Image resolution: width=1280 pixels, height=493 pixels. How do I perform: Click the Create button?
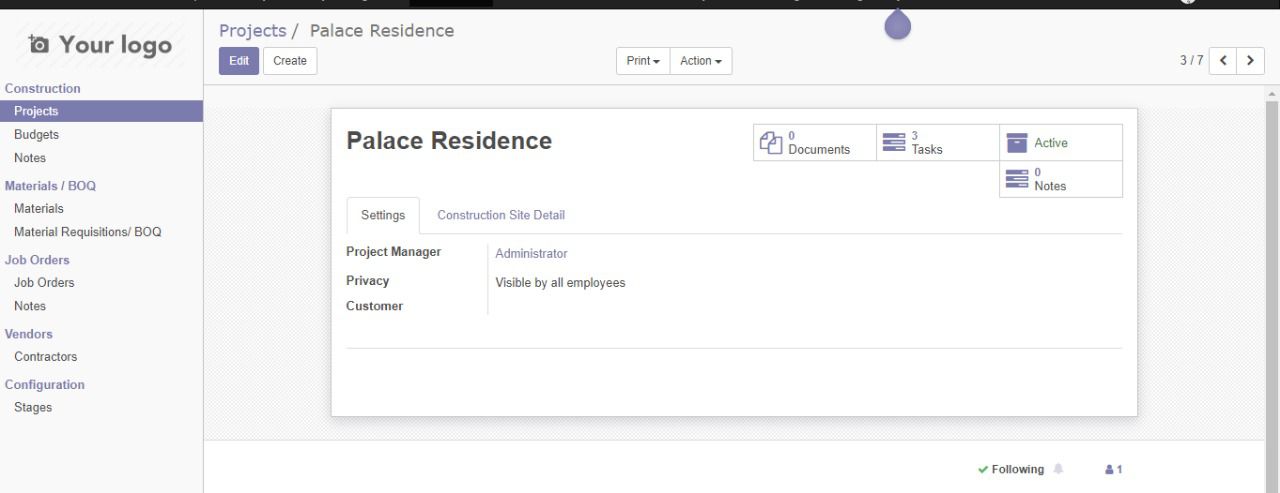[290, 61]
